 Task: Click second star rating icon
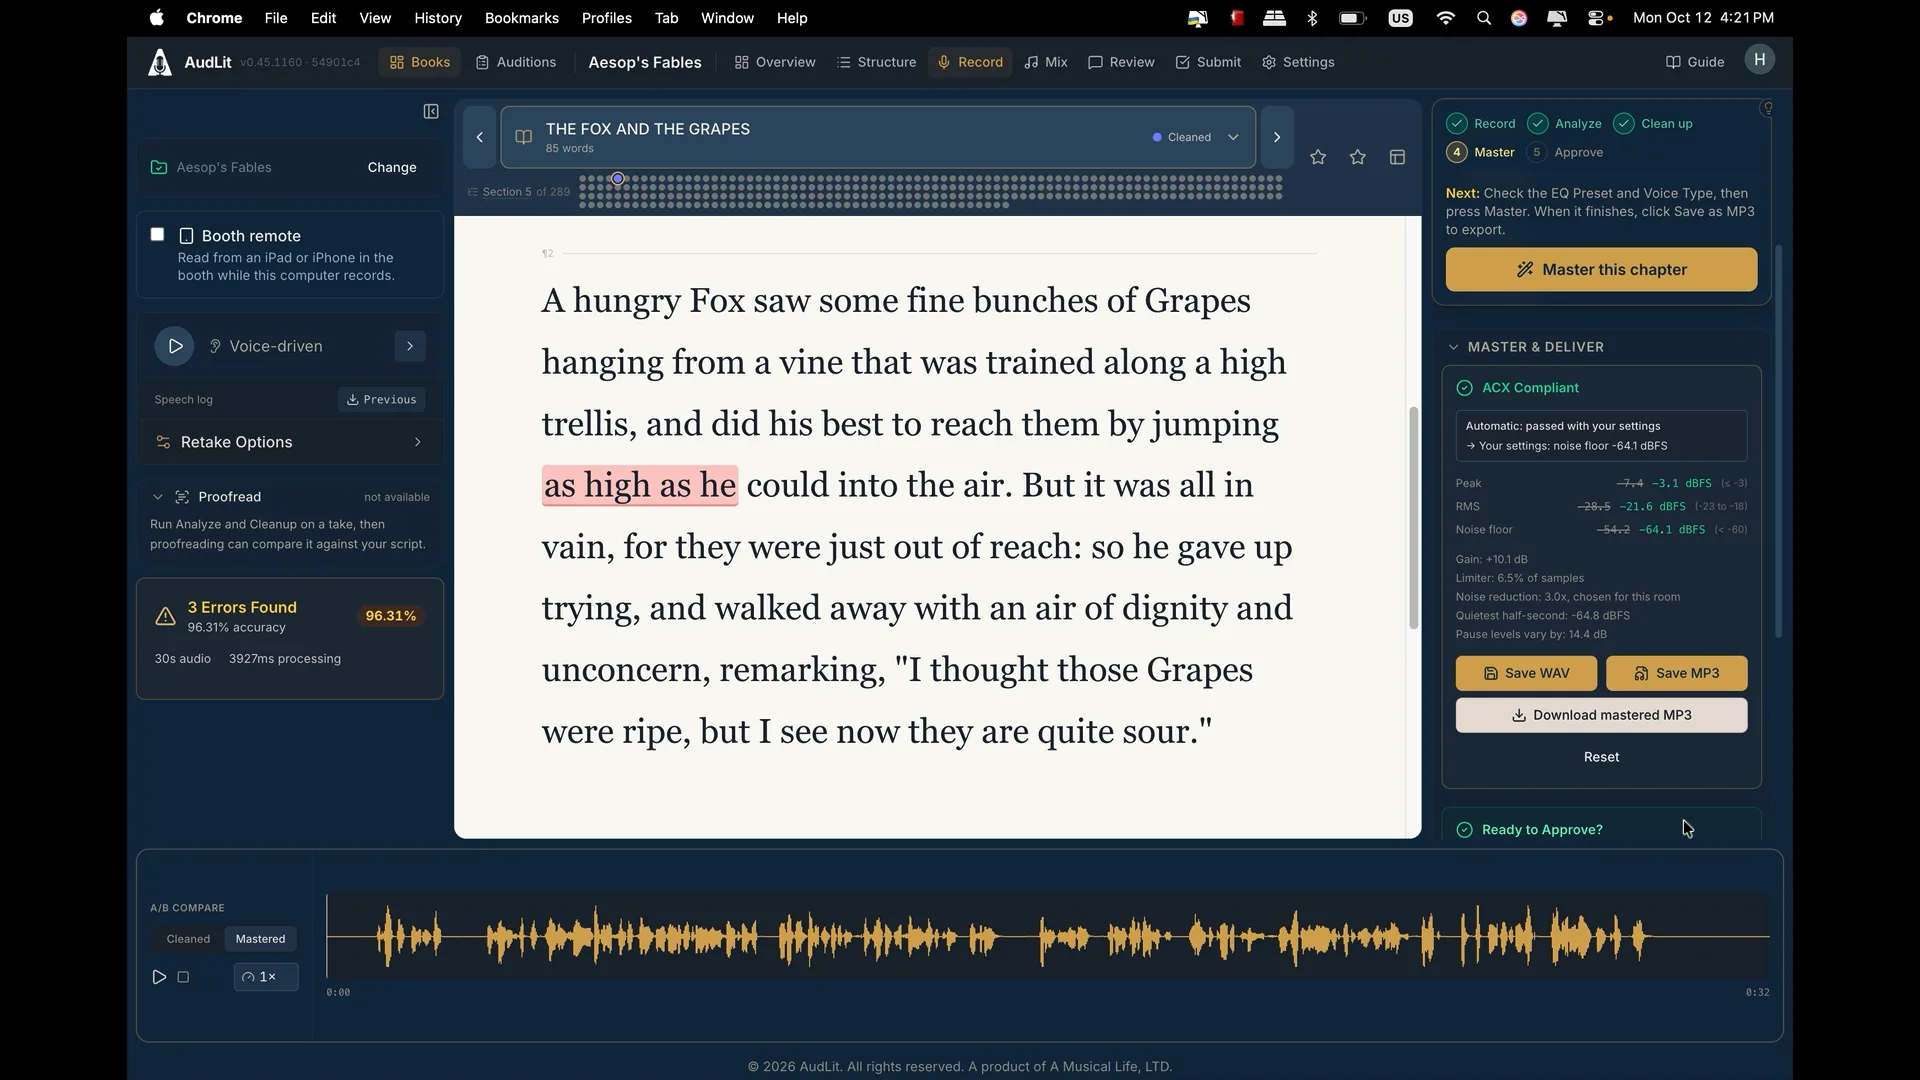click(x=1357, y=157)
